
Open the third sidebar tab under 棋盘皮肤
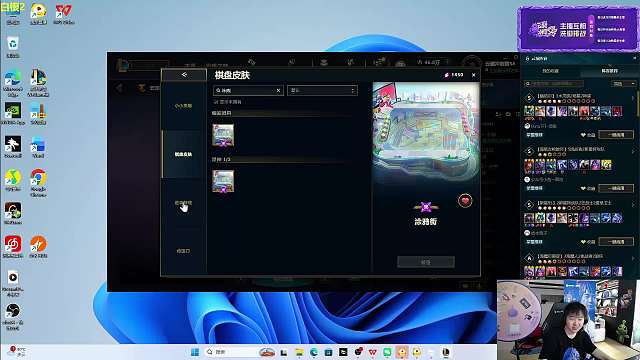[x=183, y=203]
